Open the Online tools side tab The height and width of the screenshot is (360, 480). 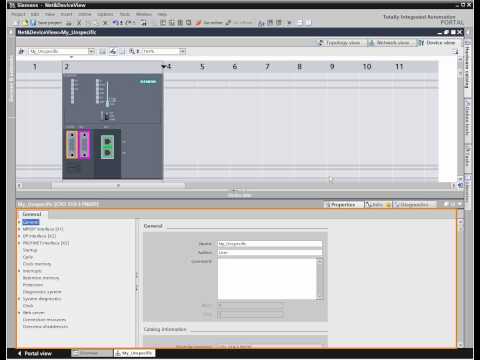point(467,119)
